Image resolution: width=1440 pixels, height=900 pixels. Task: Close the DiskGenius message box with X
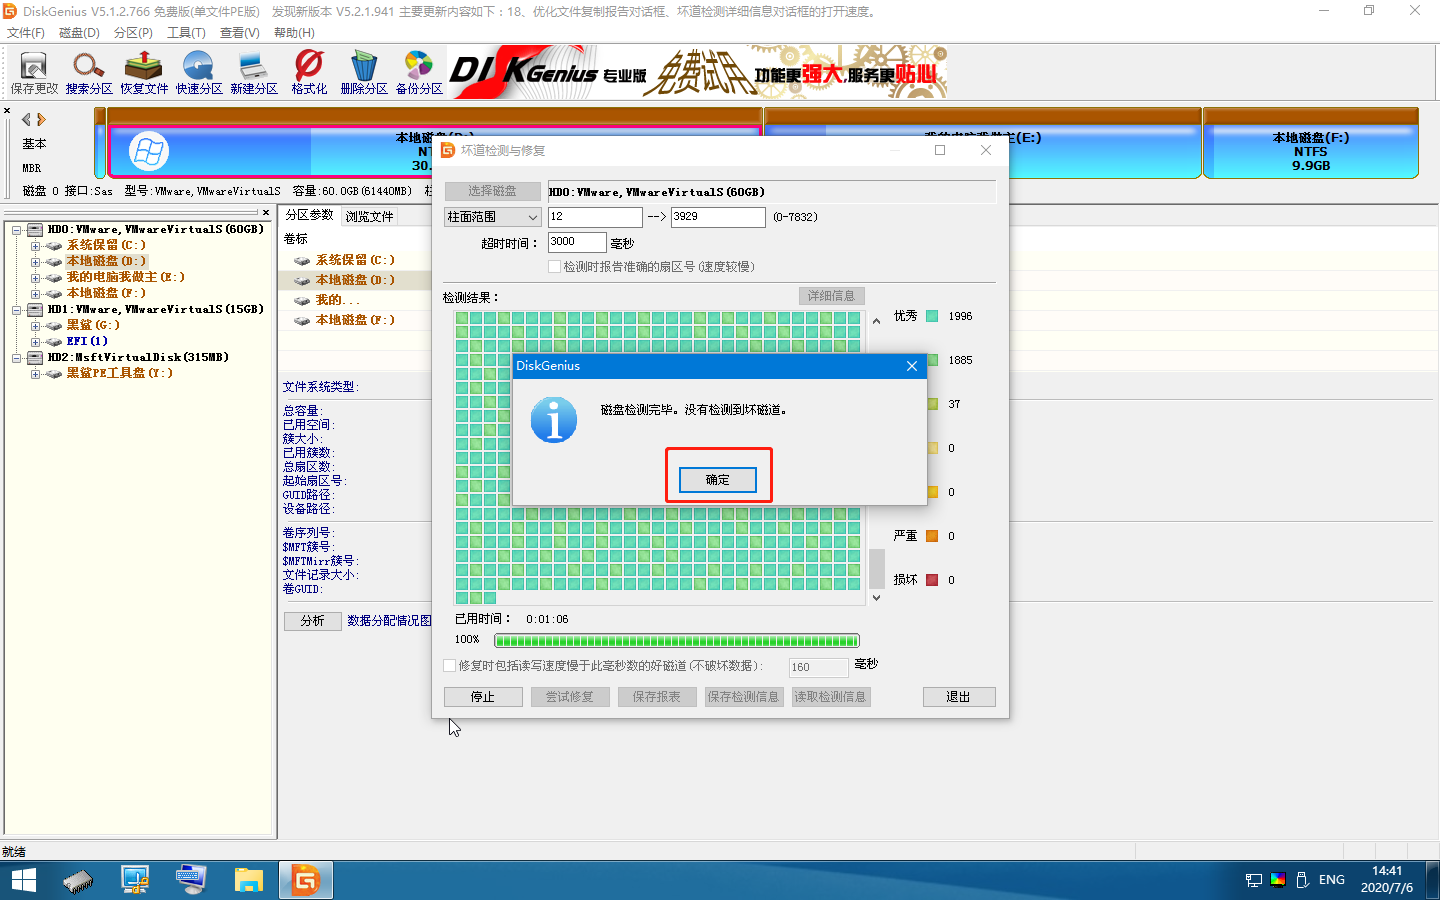click(912, 366)
